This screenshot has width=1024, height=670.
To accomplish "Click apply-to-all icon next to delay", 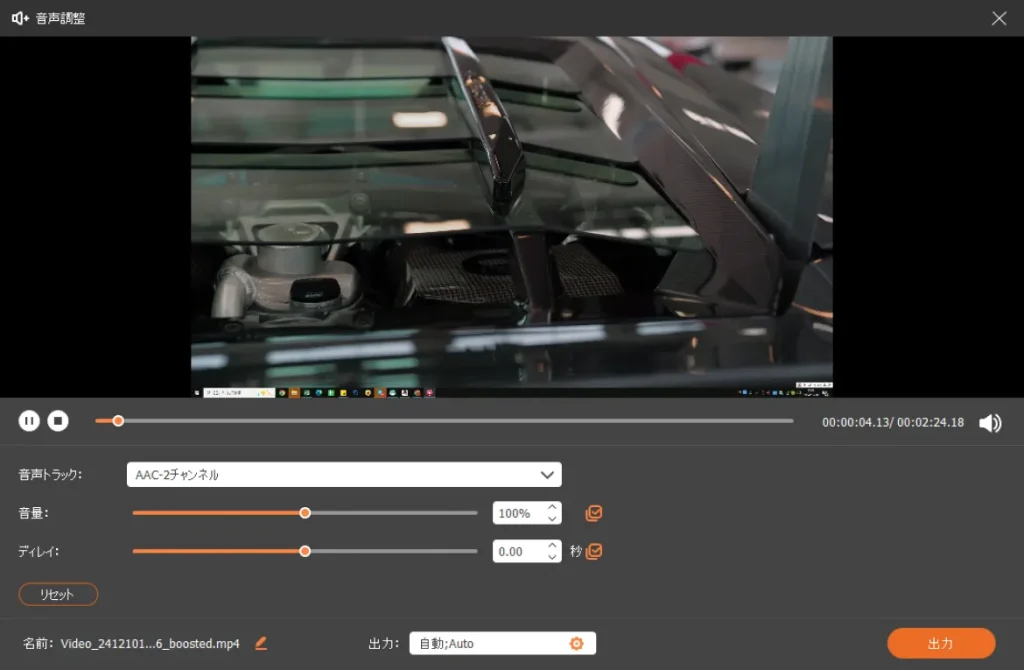I will click(x=594, y=551).
